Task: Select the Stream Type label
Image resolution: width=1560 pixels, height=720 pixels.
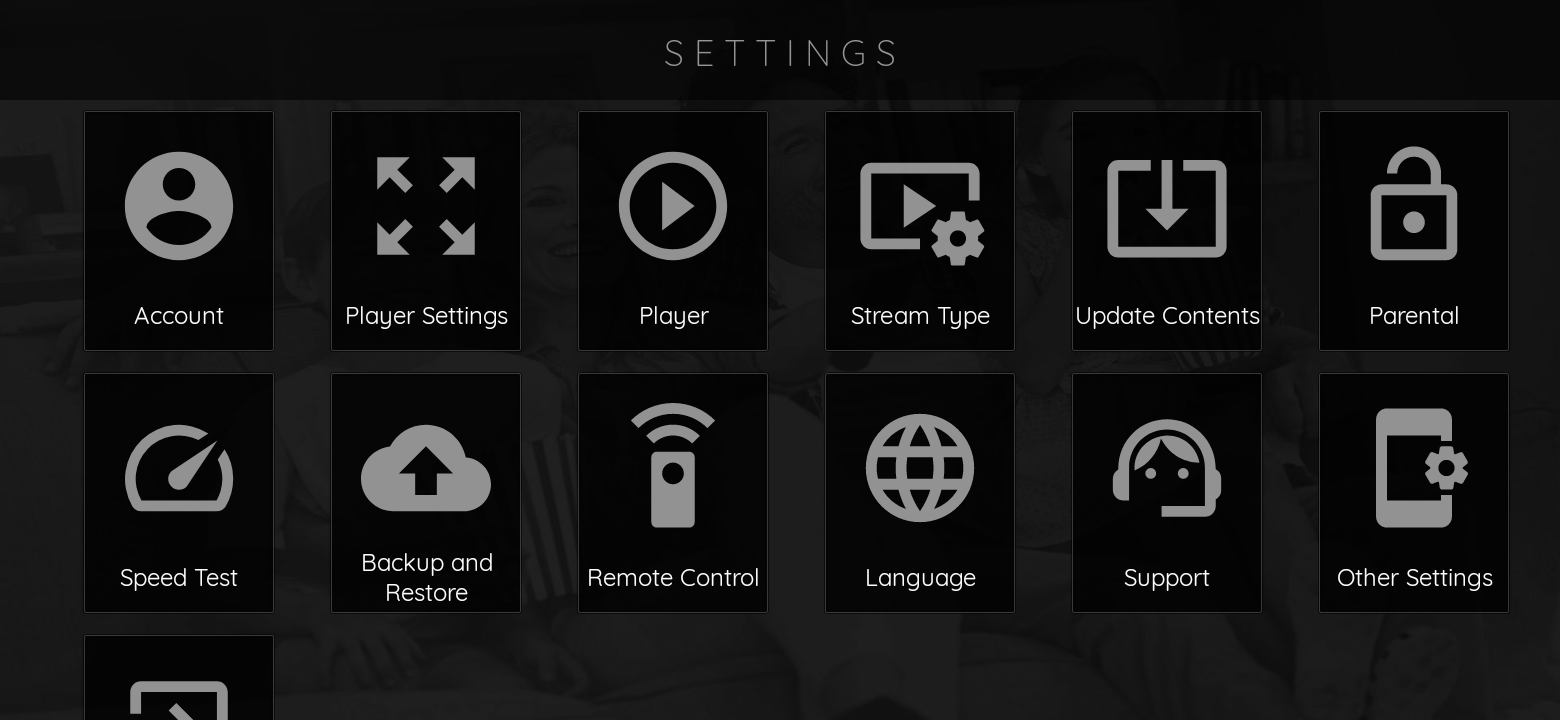Action: coord(920,316)
